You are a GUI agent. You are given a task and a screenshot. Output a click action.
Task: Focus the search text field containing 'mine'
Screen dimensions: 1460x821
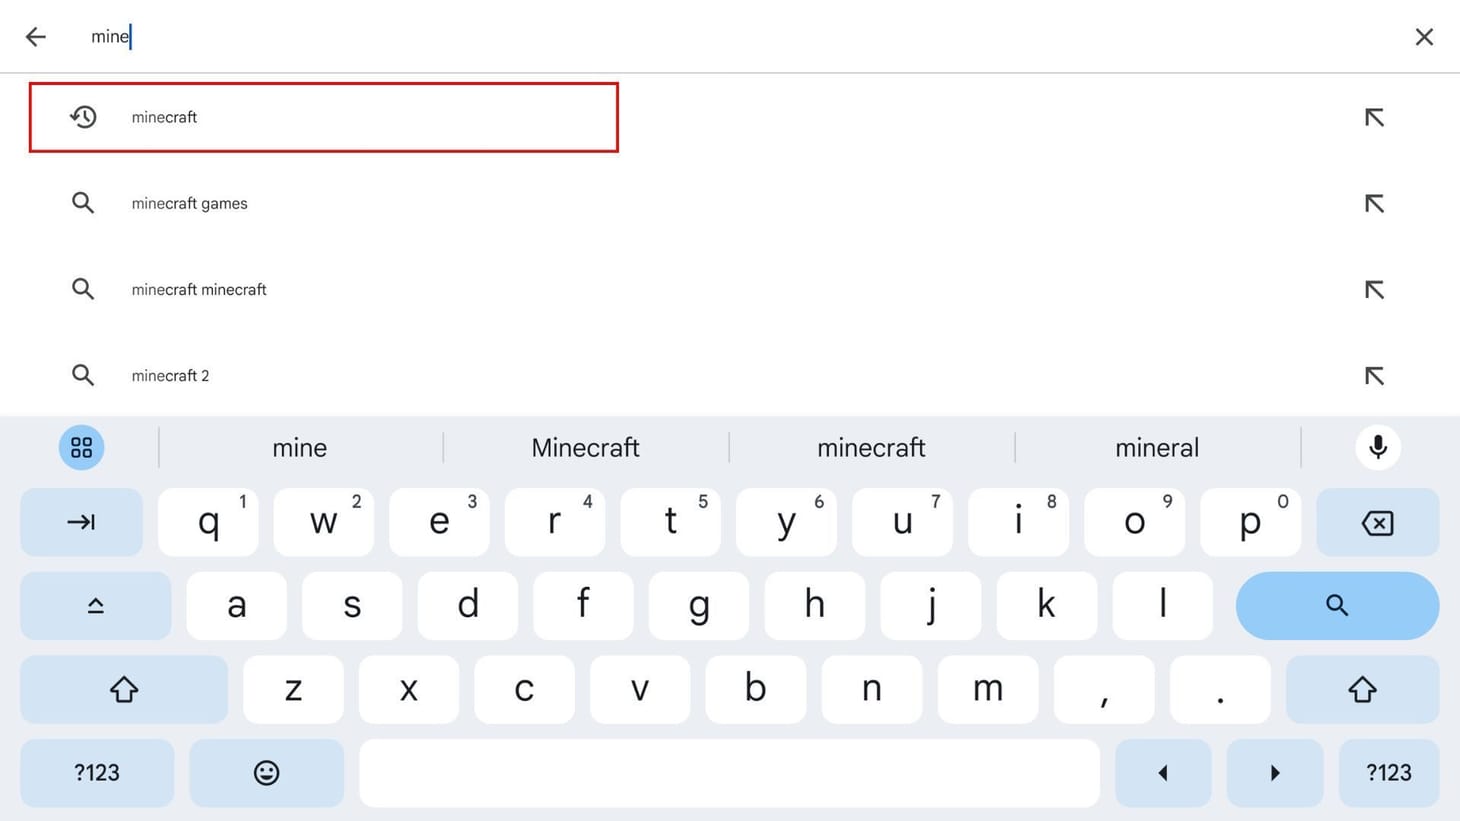coord(700,37)
